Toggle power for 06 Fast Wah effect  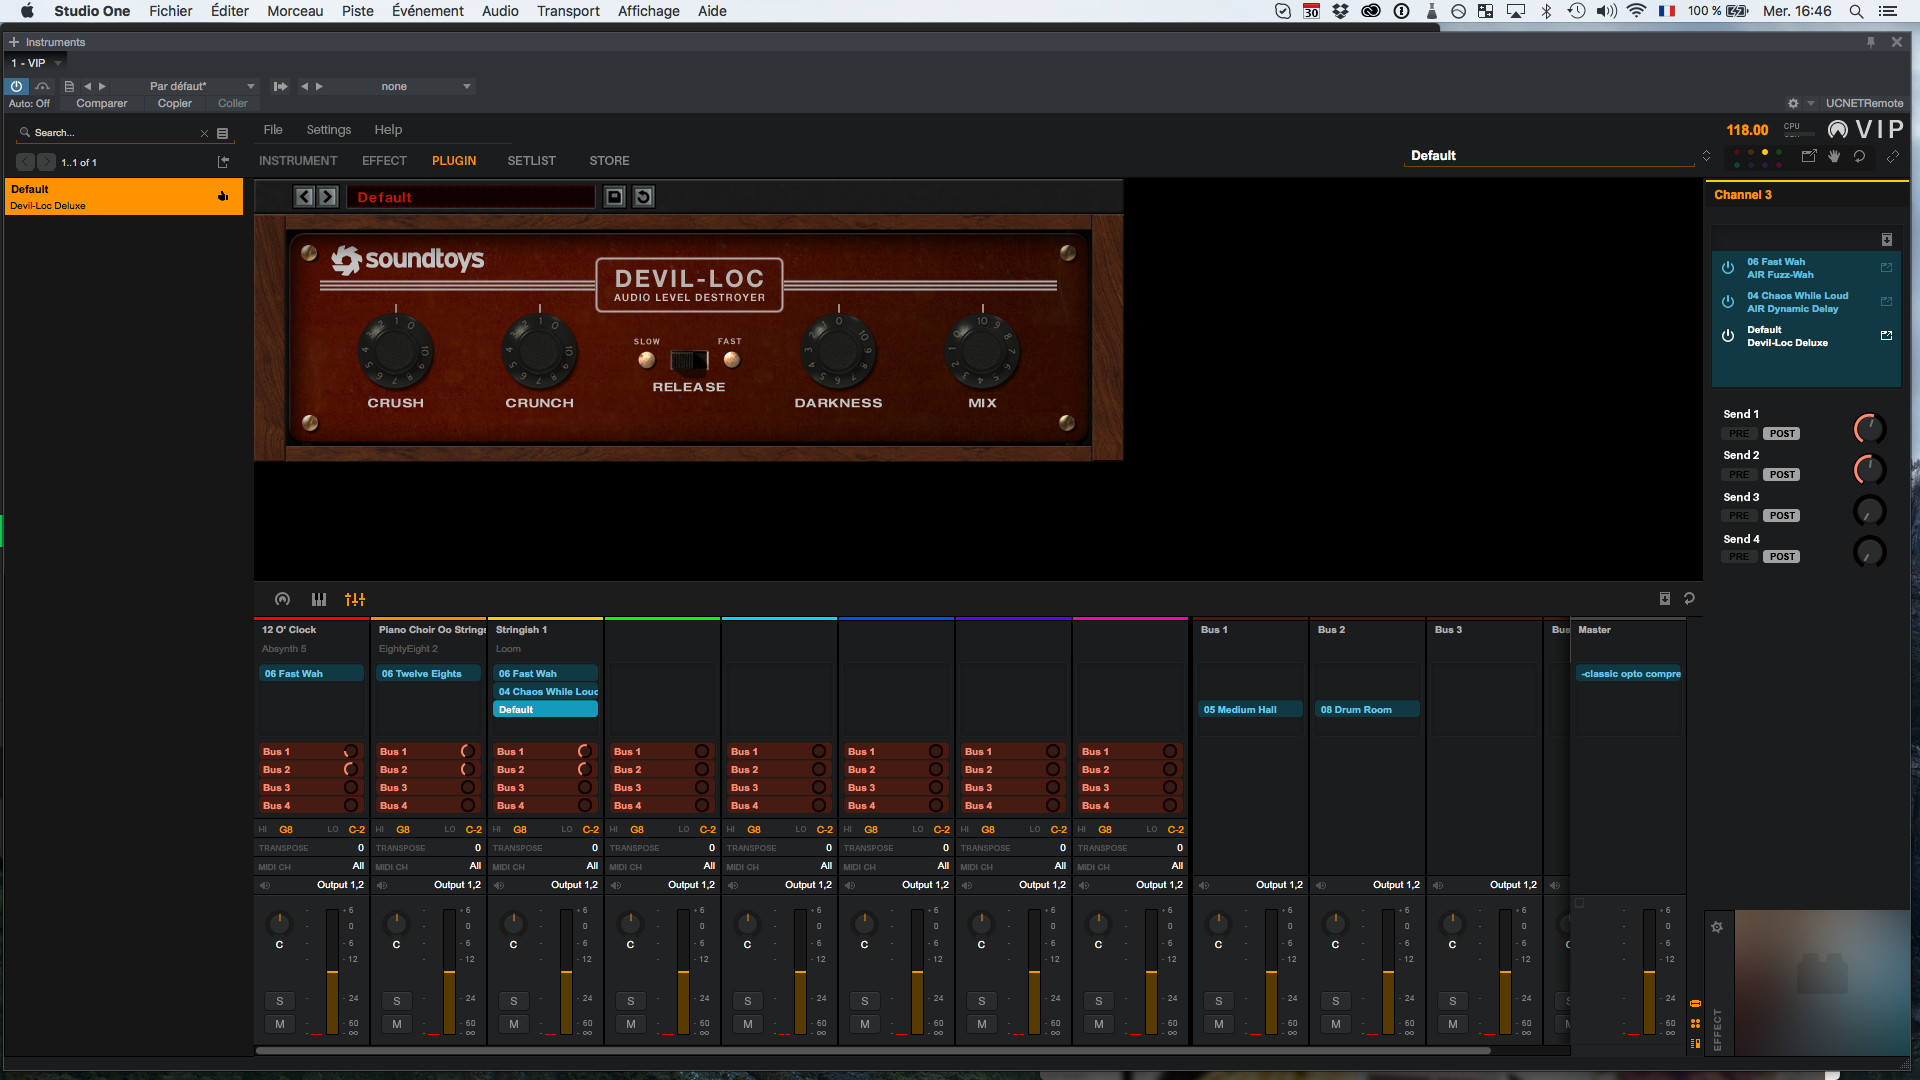coord(1727,268)
